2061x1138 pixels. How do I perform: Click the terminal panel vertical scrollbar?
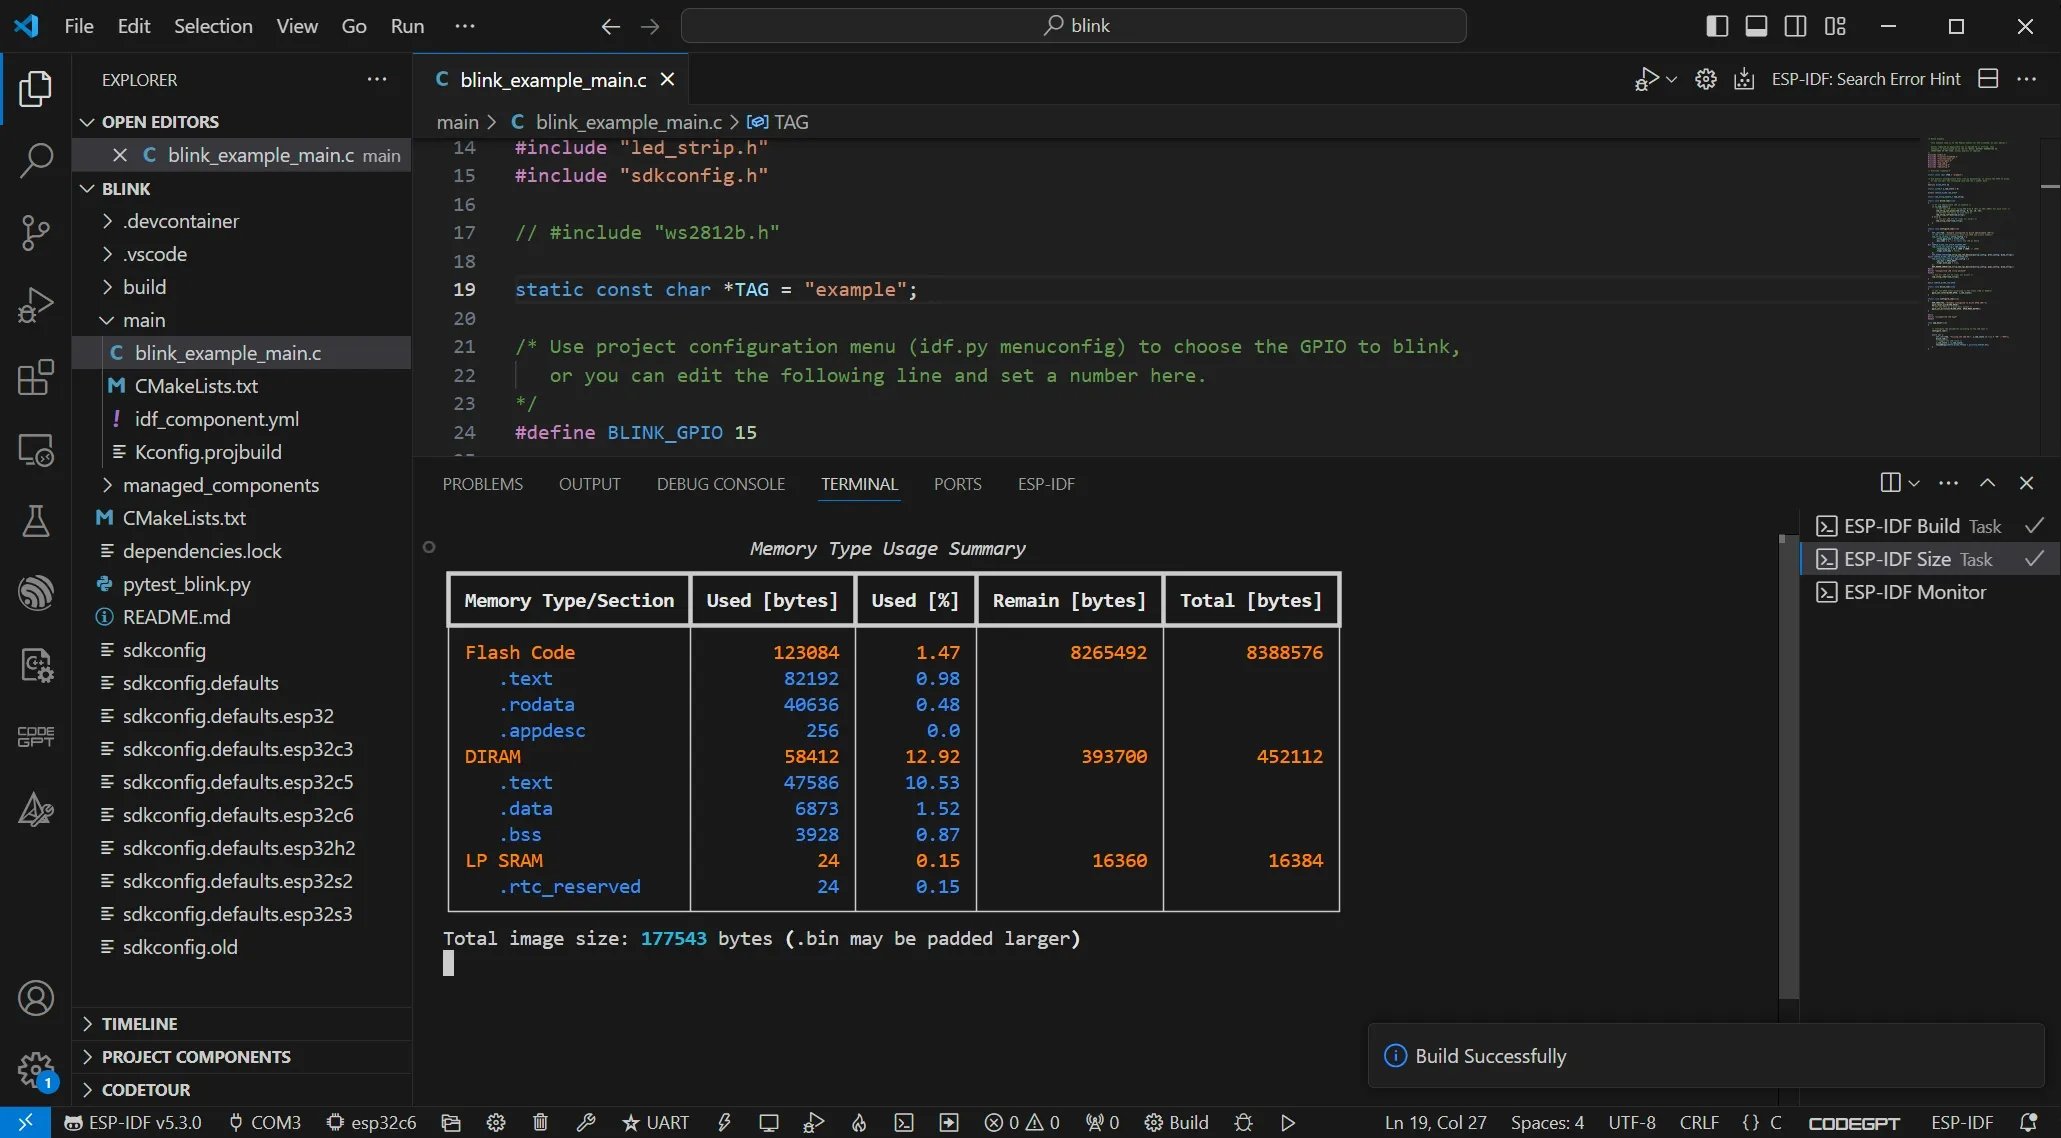click(x=1788, y=765)
